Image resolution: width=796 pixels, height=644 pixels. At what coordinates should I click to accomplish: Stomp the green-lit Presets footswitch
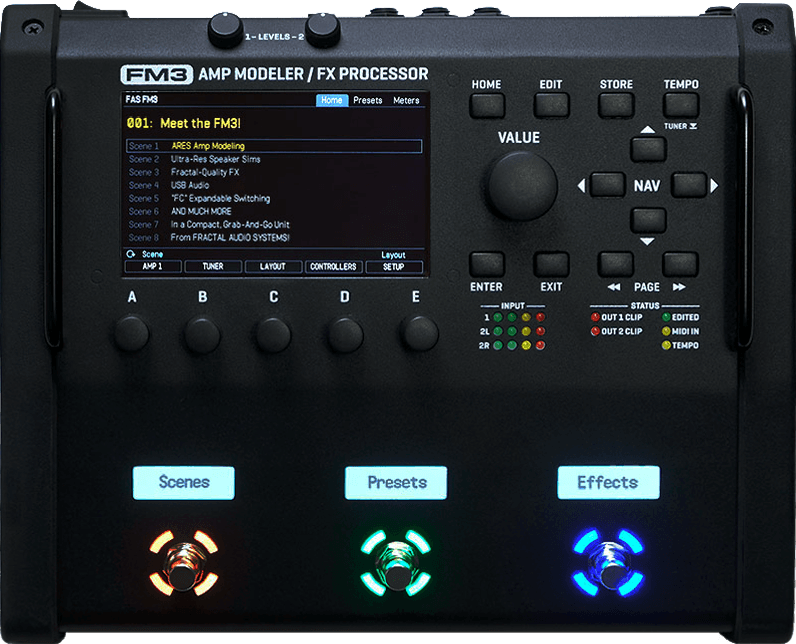396,563
